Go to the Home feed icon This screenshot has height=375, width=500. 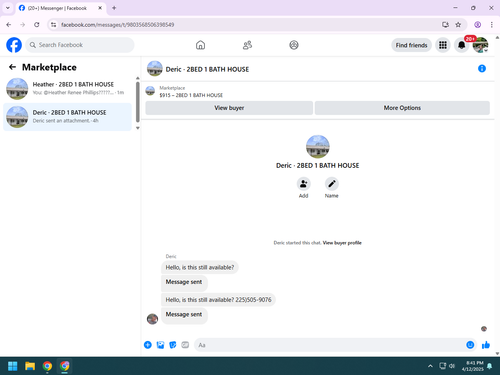[x=200, y=45]
